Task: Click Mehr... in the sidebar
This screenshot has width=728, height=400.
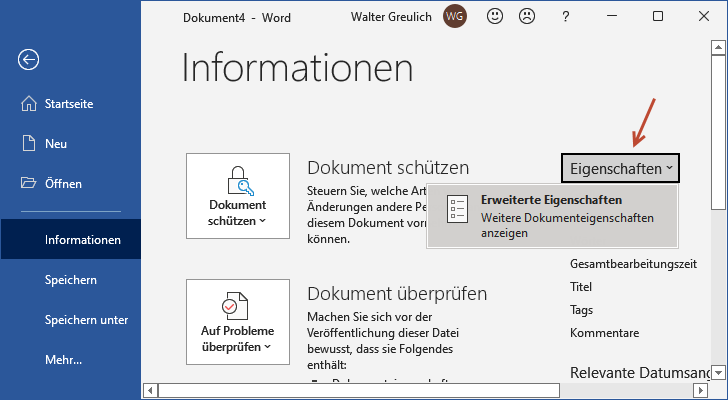Action: pos(63,360)
